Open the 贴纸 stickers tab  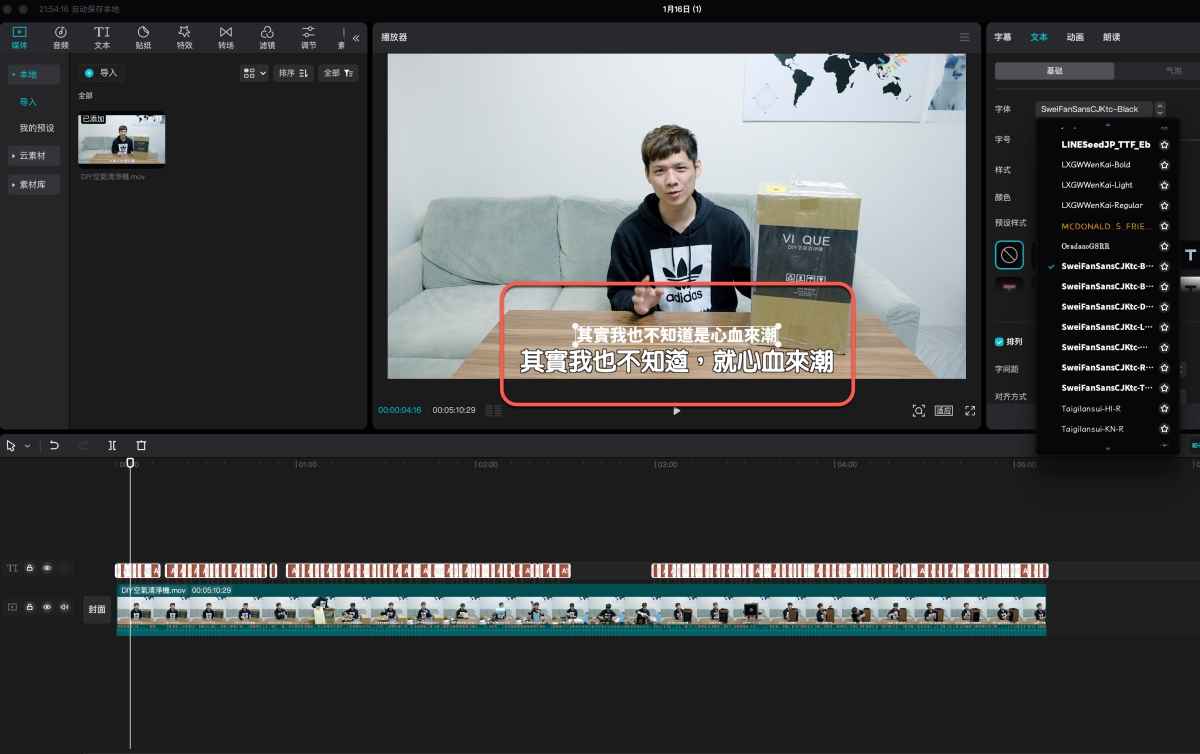point(143,38)
